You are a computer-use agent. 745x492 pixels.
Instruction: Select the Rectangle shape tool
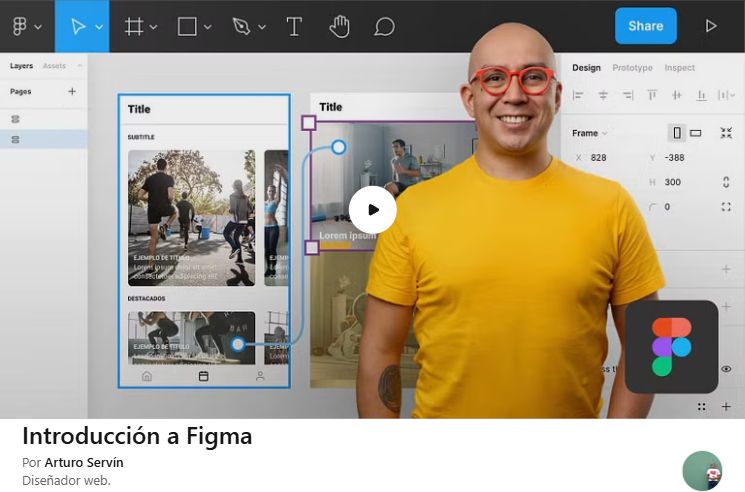tap(187, 27)
